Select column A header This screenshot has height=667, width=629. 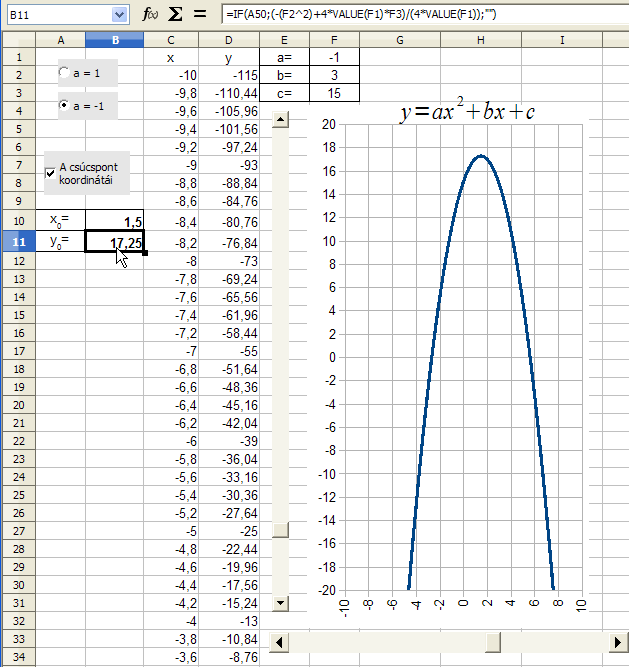pos(61,40)
